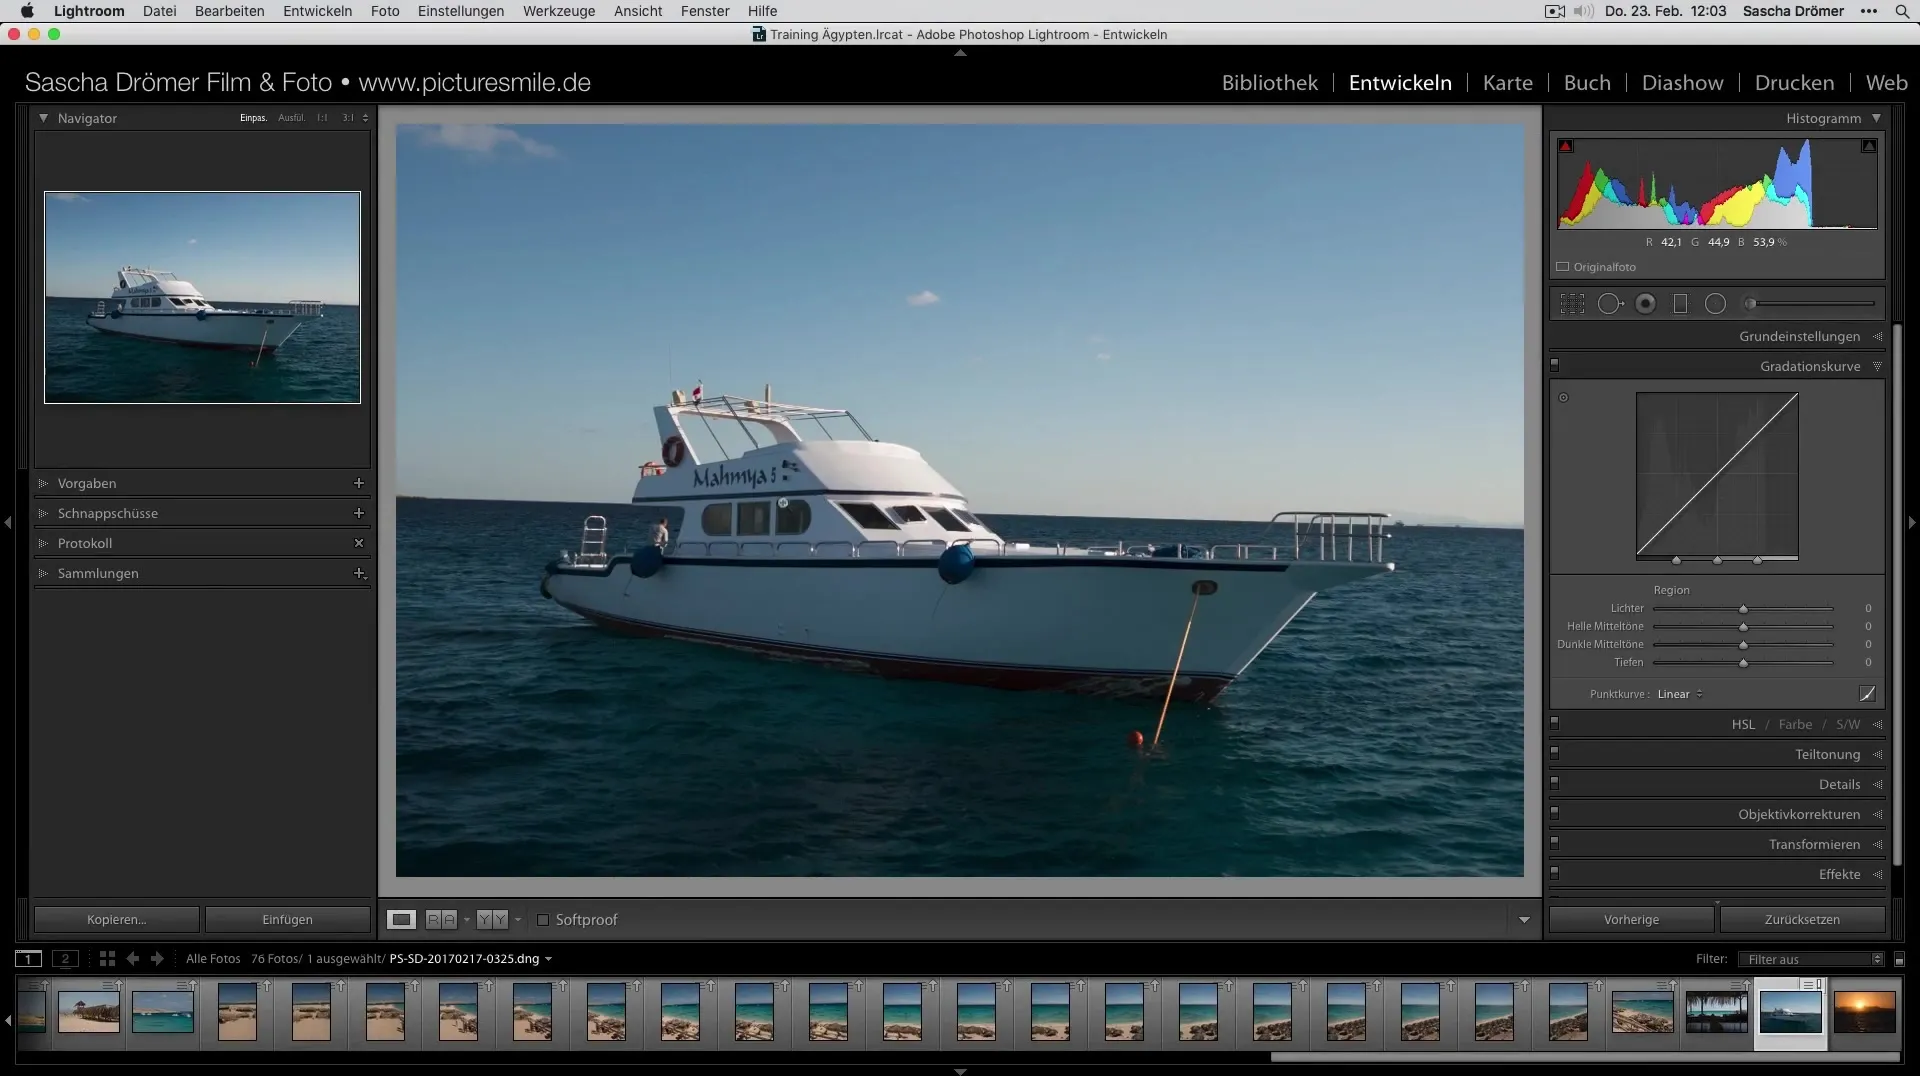
Task: Collapse the right panel group arrow
Action: point(1912,522)
